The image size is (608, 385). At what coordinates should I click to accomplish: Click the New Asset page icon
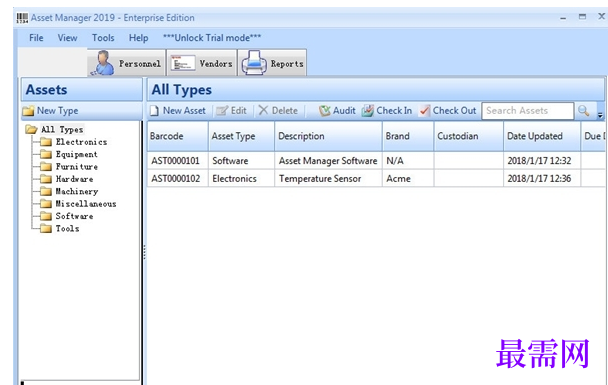click(154, 111)
